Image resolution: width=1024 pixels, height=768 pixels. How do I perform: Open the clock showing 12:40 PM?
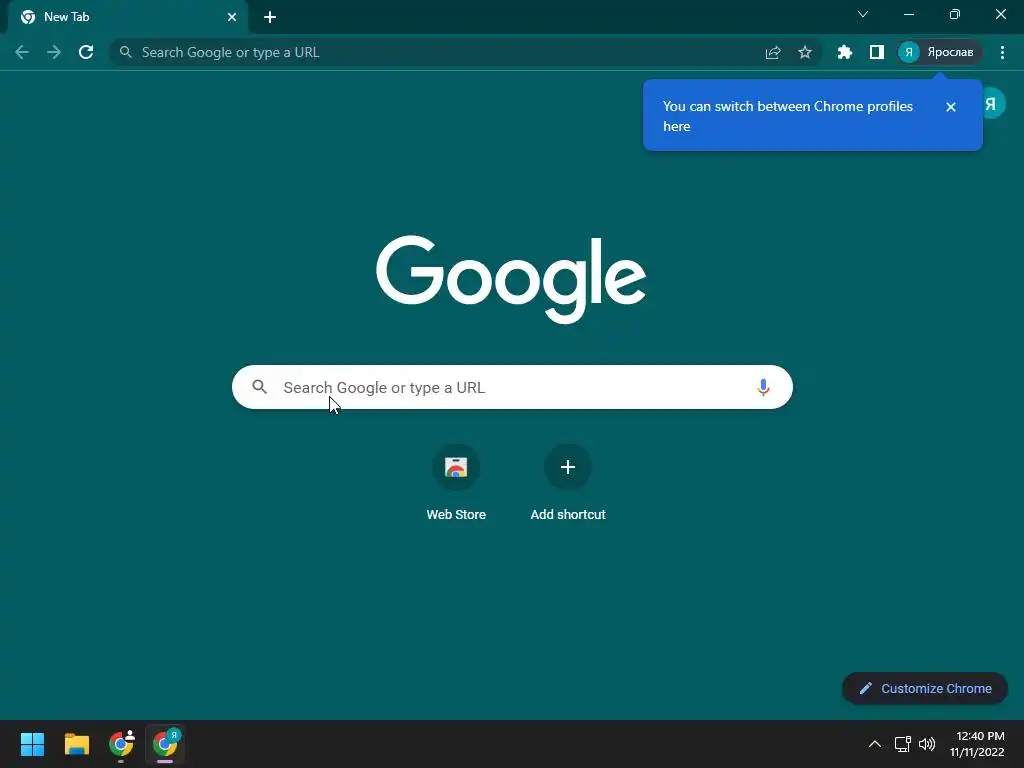pyautogui.click(x=977, y=744)
